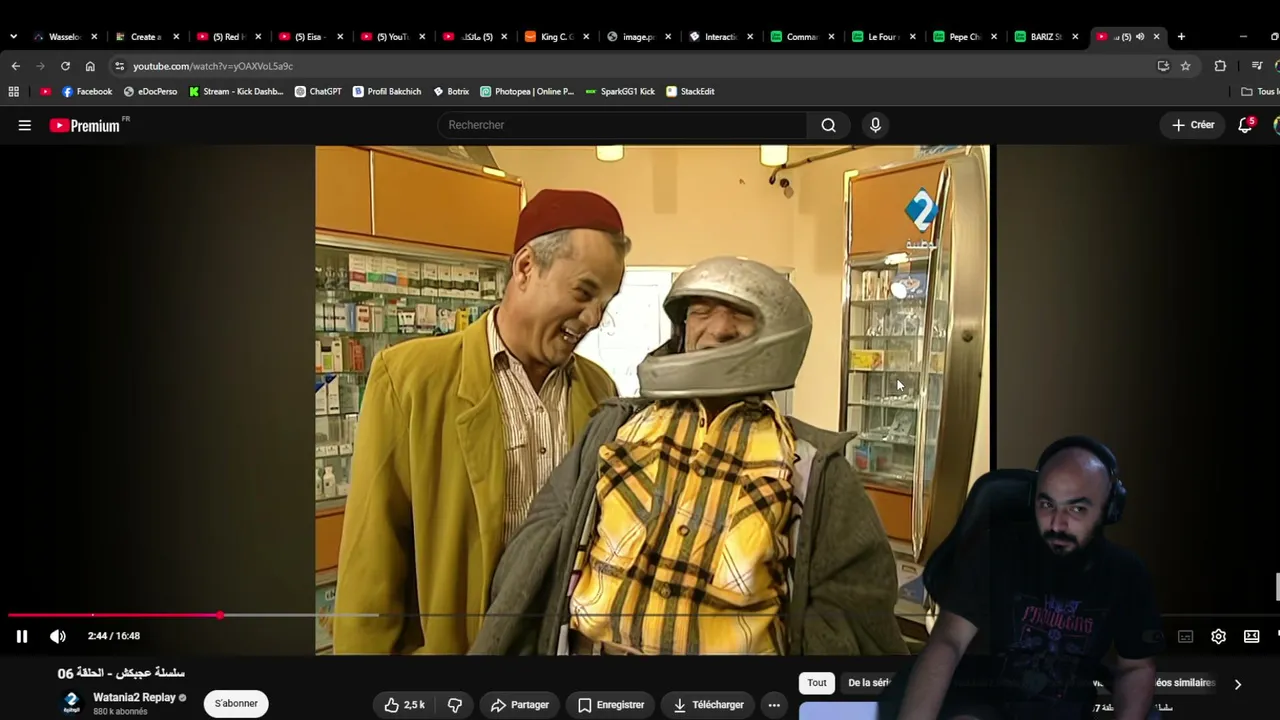1280x720 pixels.
Task: Click the Partager share button
Action: point(520,705)
